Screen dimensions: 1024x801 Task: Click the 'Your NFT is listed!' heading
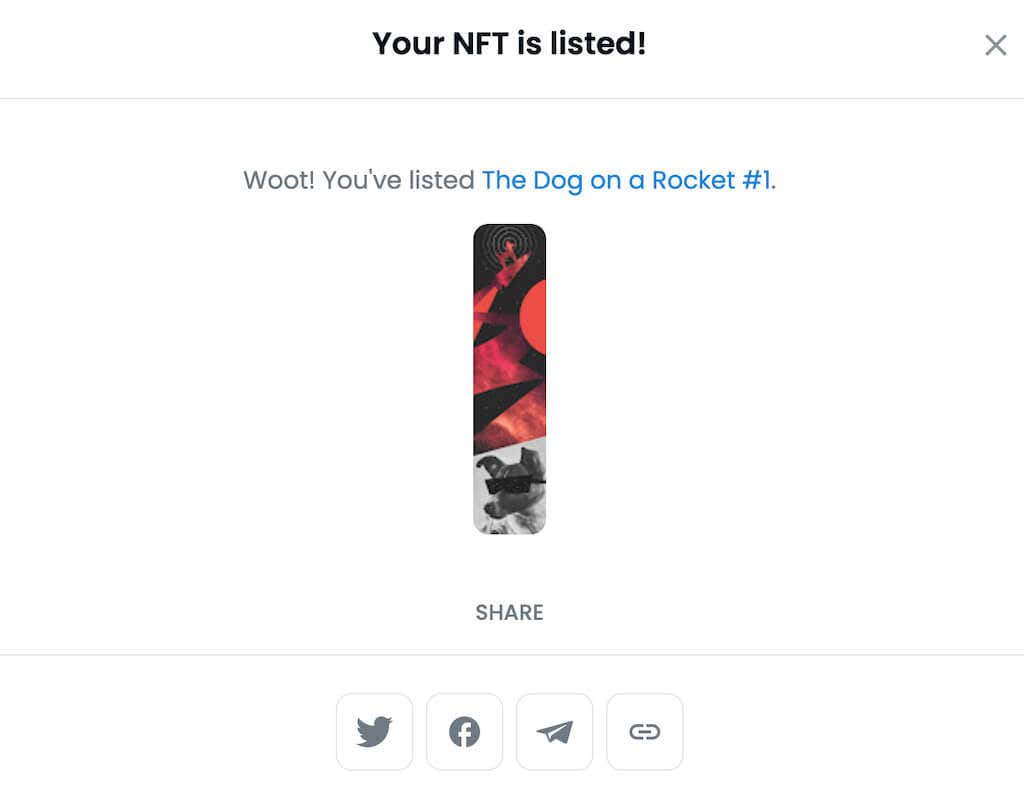[x=509, y=44]
